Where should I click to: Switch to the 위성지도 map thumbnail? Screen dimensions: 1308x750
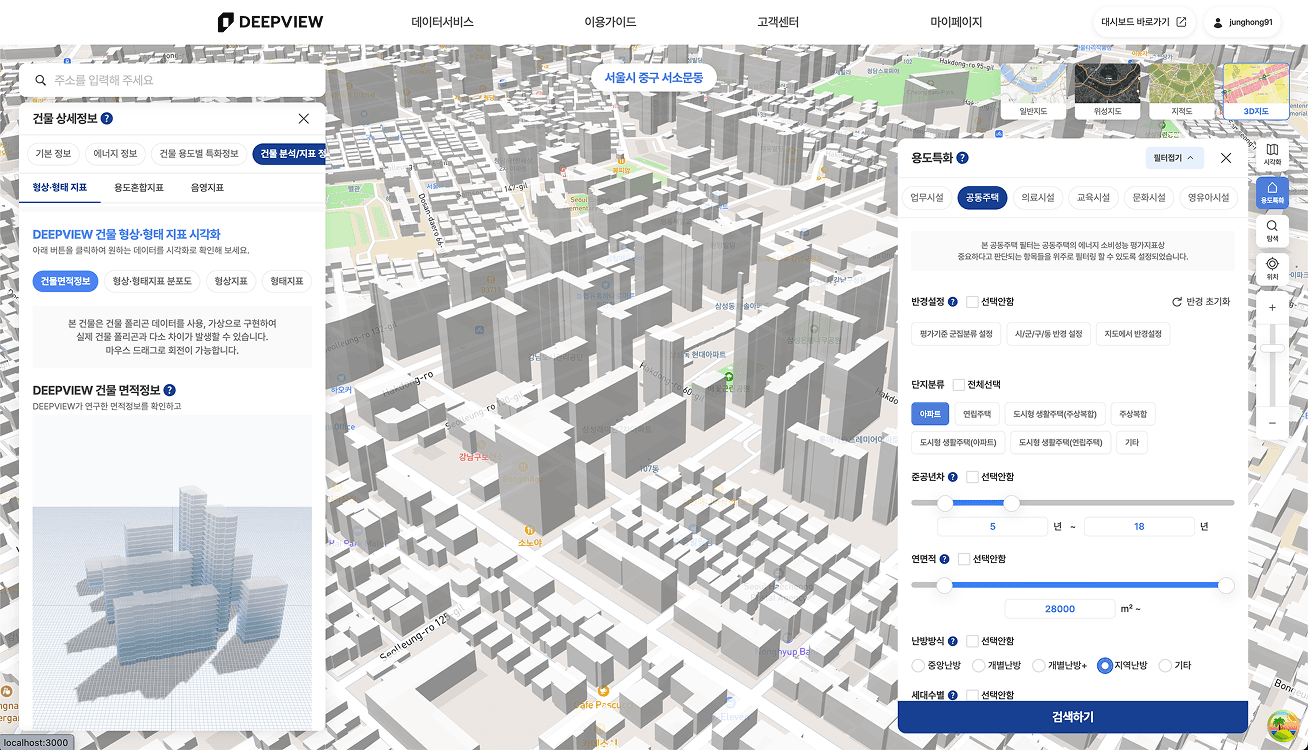(x=1110, y=91)
